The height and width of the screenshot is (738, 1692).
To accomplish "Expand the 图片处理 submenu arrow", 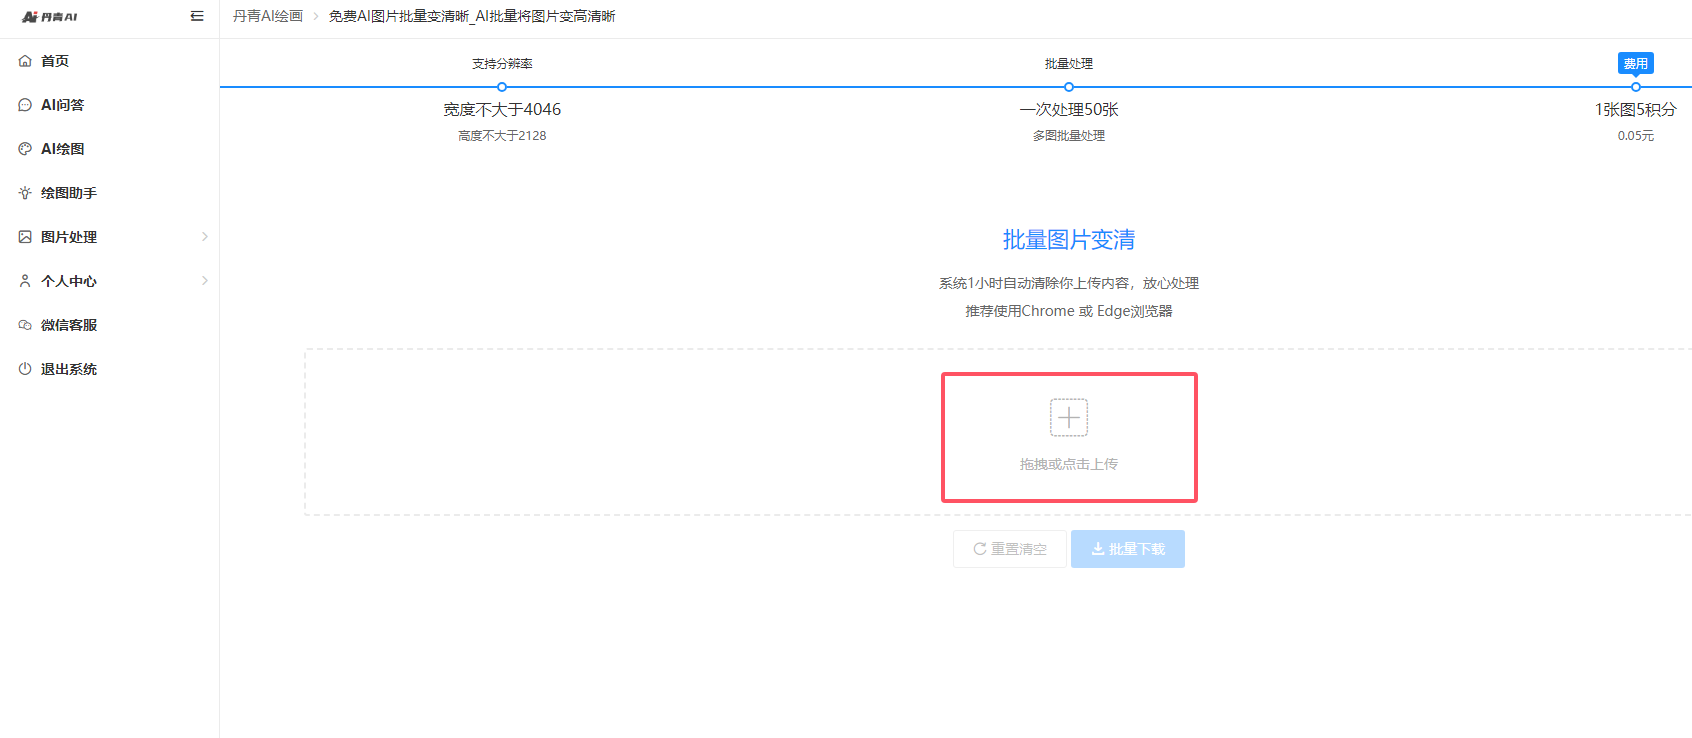I will (205, 237).
